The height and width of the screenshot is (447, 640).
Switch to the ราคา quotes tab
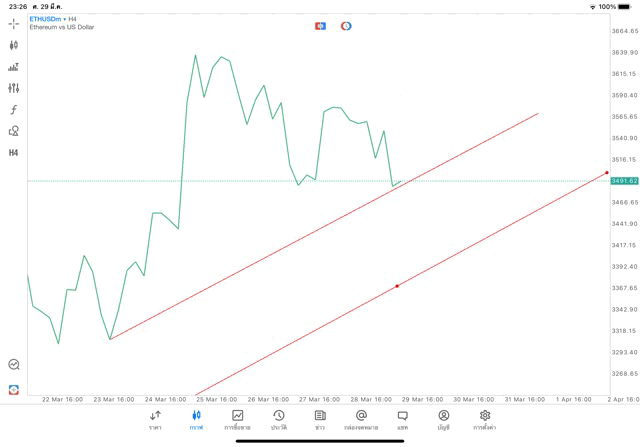click(x=155, y=420)
